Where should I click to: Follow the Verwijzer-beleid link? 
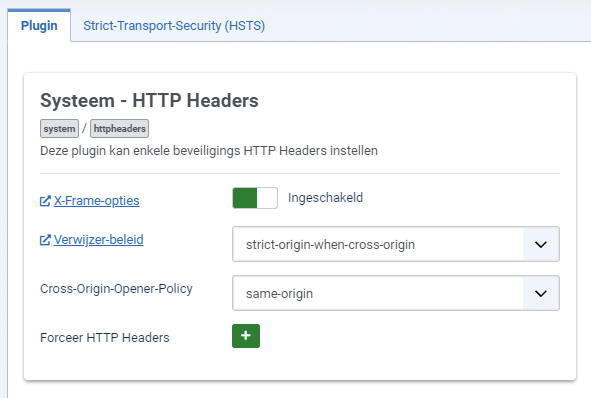click(x=99, y=240)
